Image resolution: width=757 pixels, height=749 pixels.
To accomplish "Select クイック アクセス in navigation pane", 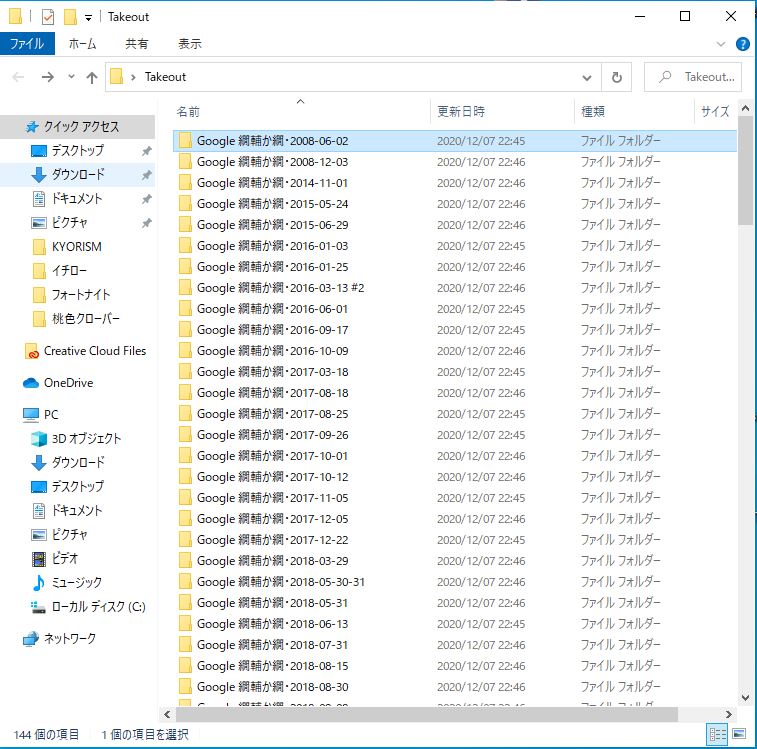I will (77, 127).
